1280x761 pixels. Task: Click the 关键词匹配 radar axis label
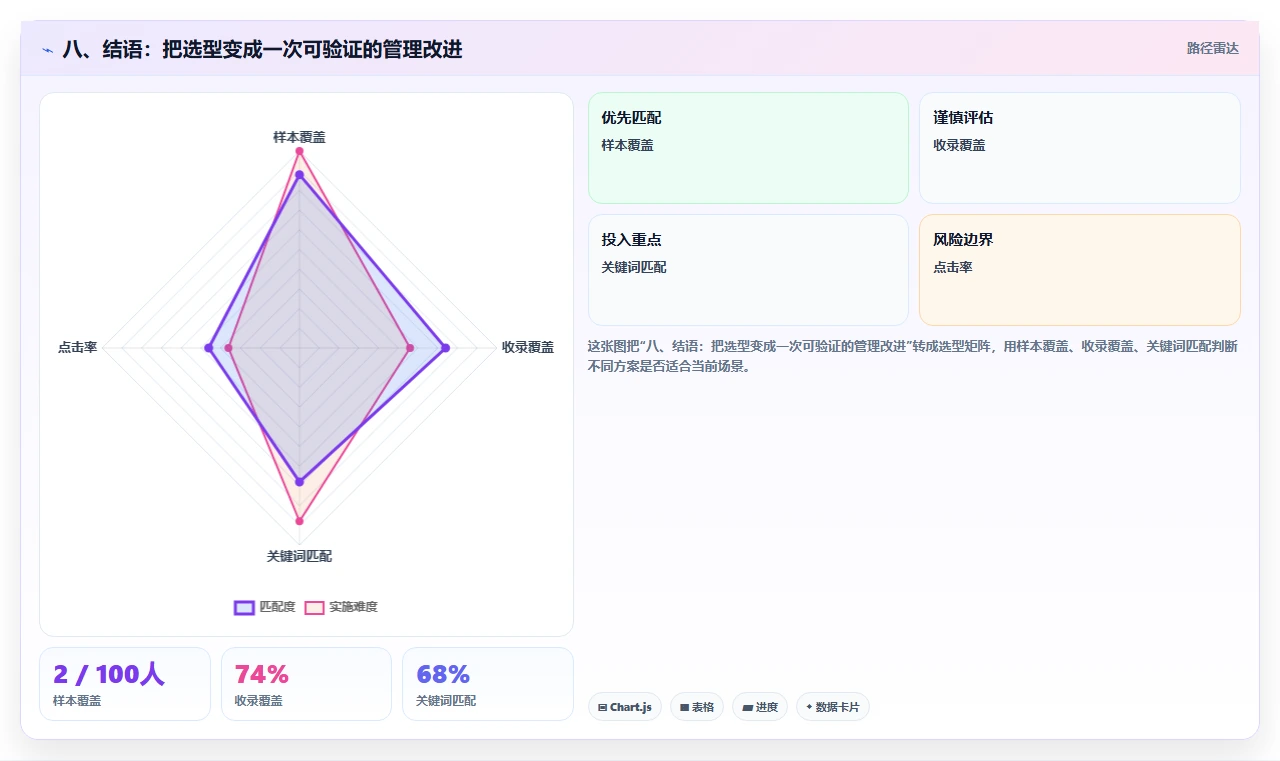point(299,556)
